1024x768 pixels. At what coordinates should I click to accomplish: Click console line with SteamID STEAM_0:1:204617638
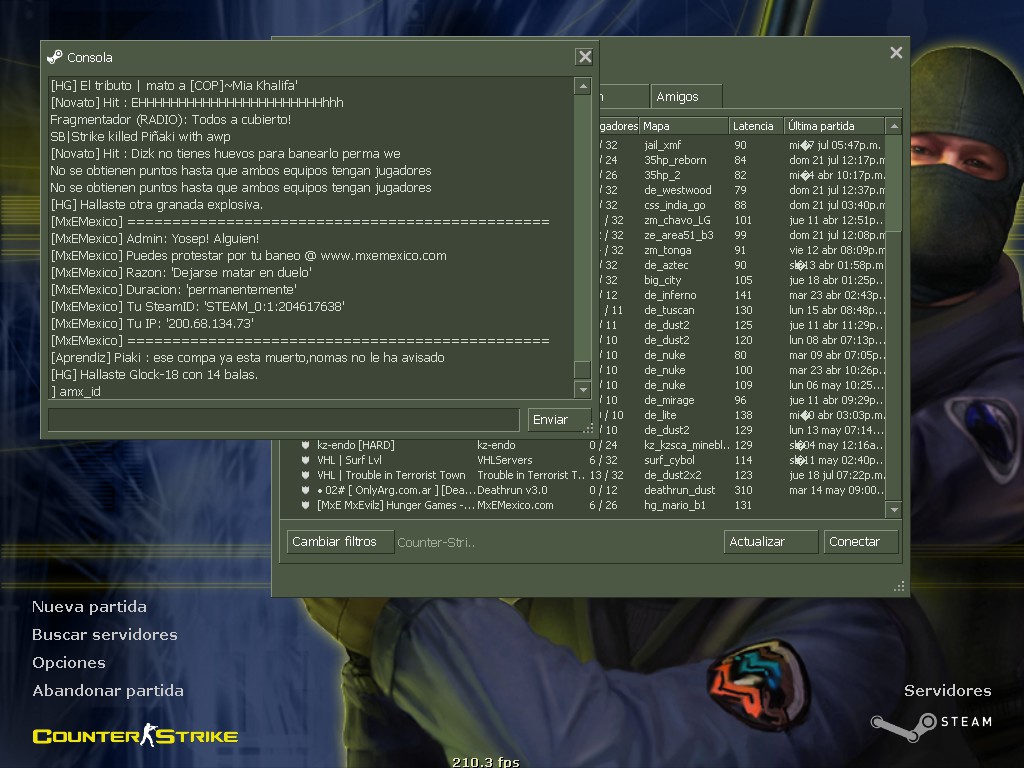pos(197,306)
